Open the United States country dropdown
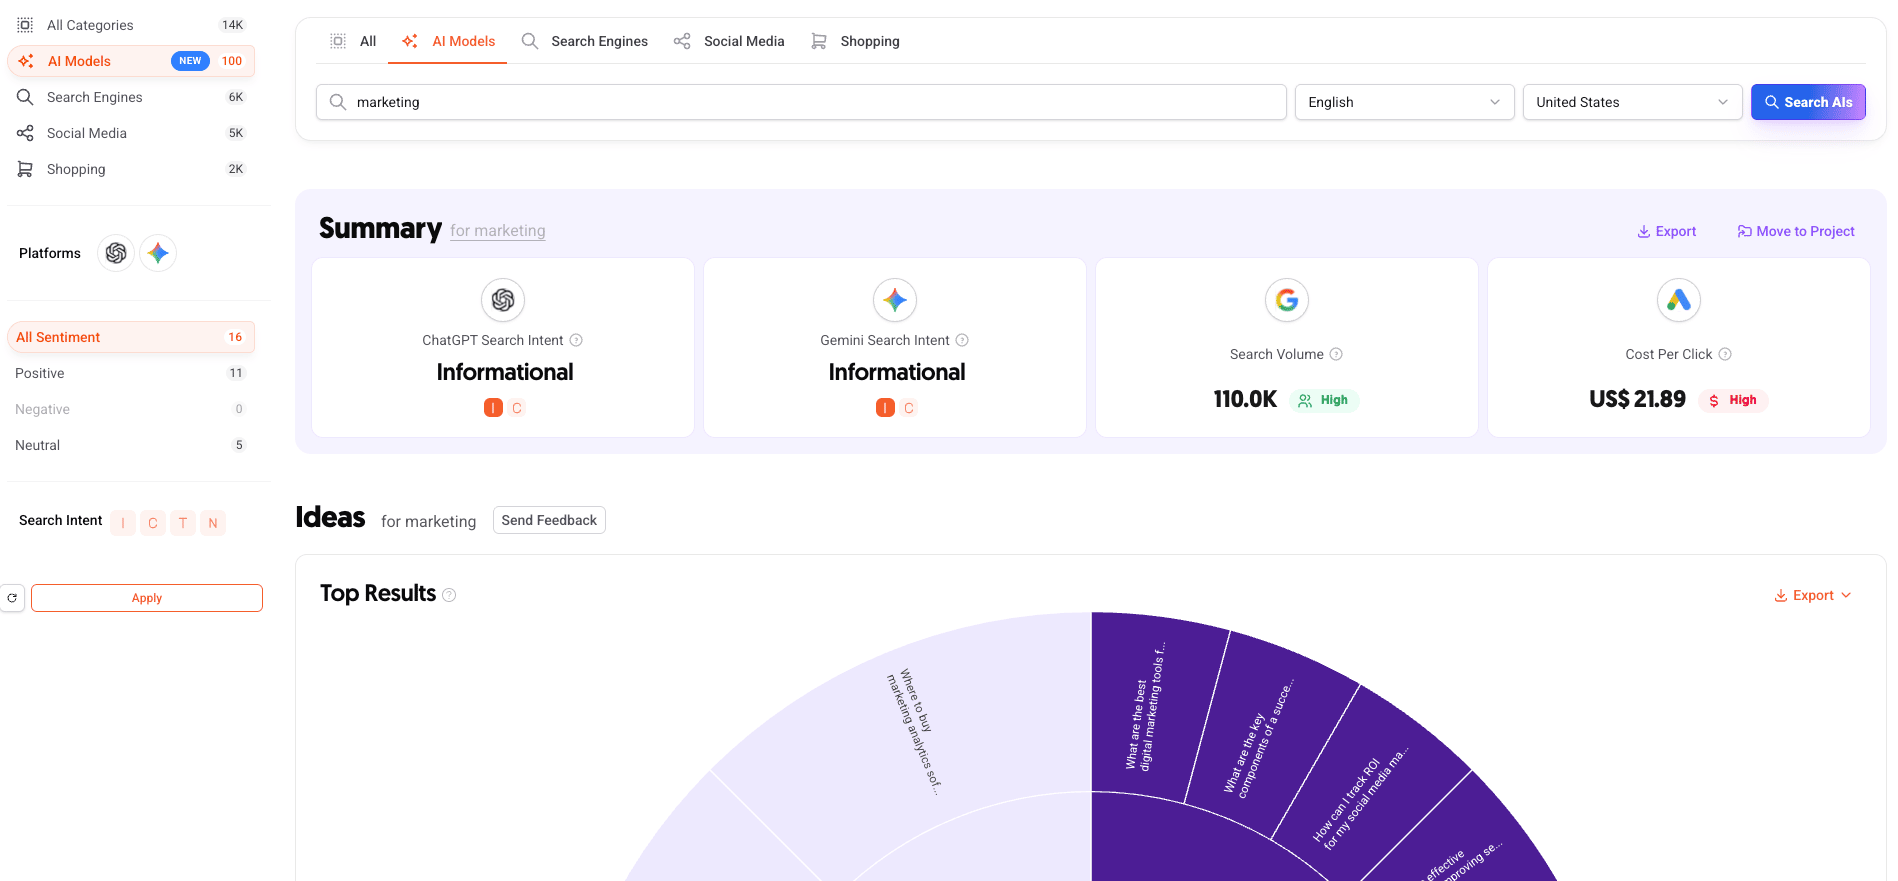 1631,102
